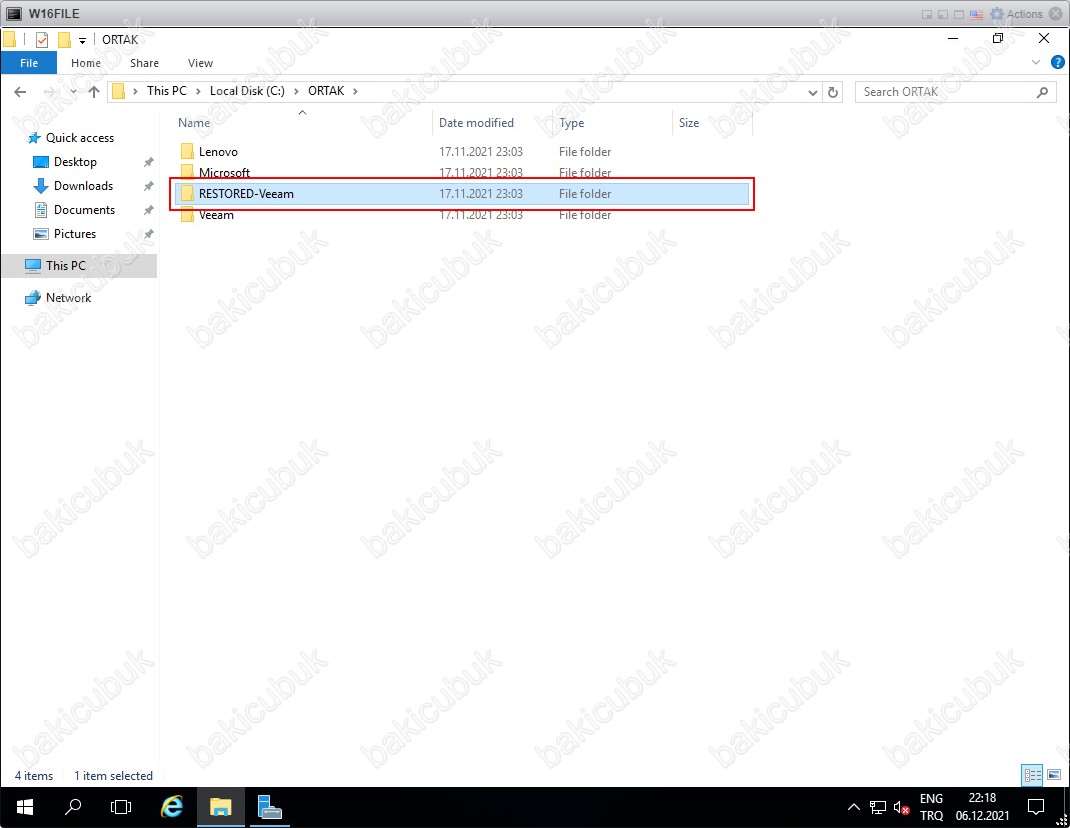Viewport: 1070px width, 828px height.
Task: Open the File ribbon tab
Action: [29, 63]
